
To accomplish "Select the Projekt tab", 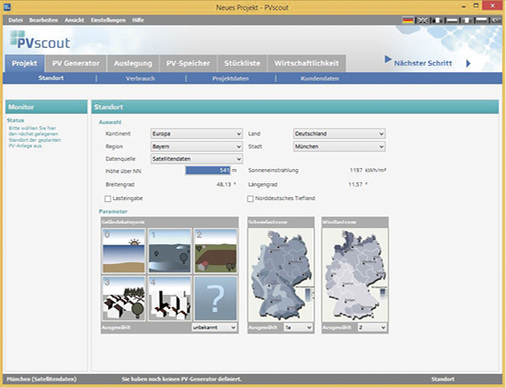I will (x=24, y=63).
